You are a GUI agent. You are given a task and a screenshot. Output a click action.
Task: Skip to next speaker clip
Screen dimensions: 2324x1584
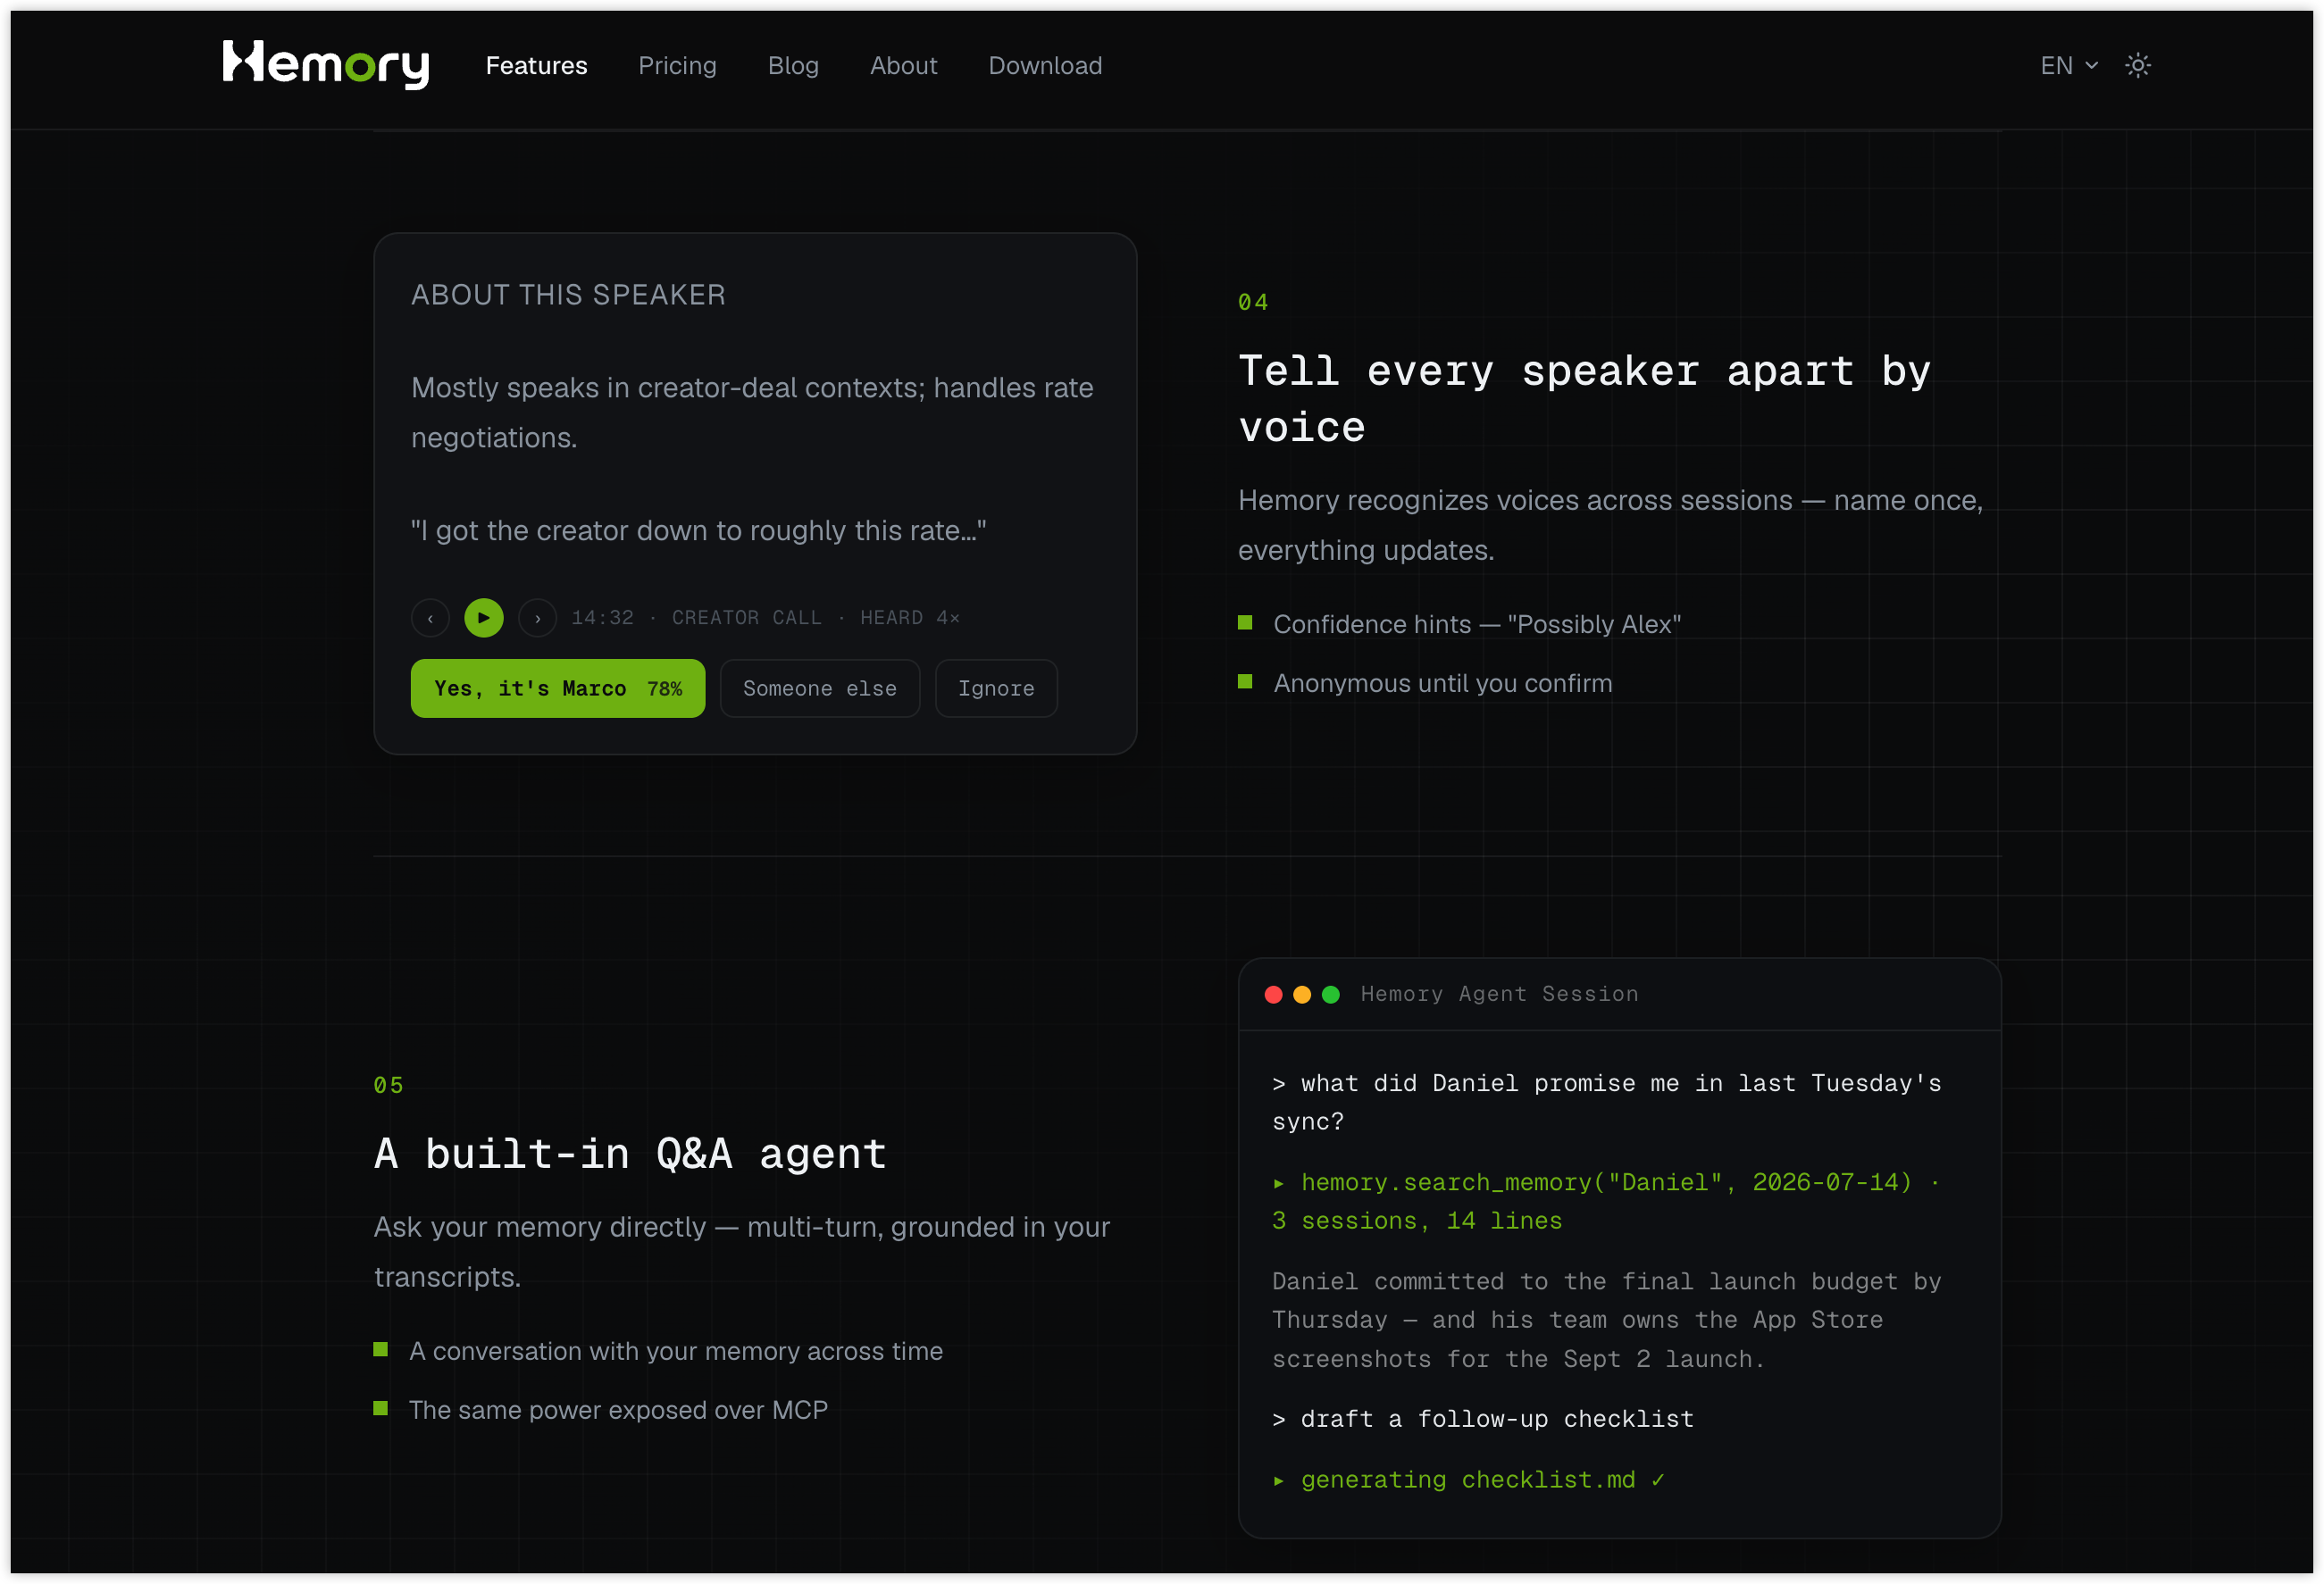click(538, 618)
